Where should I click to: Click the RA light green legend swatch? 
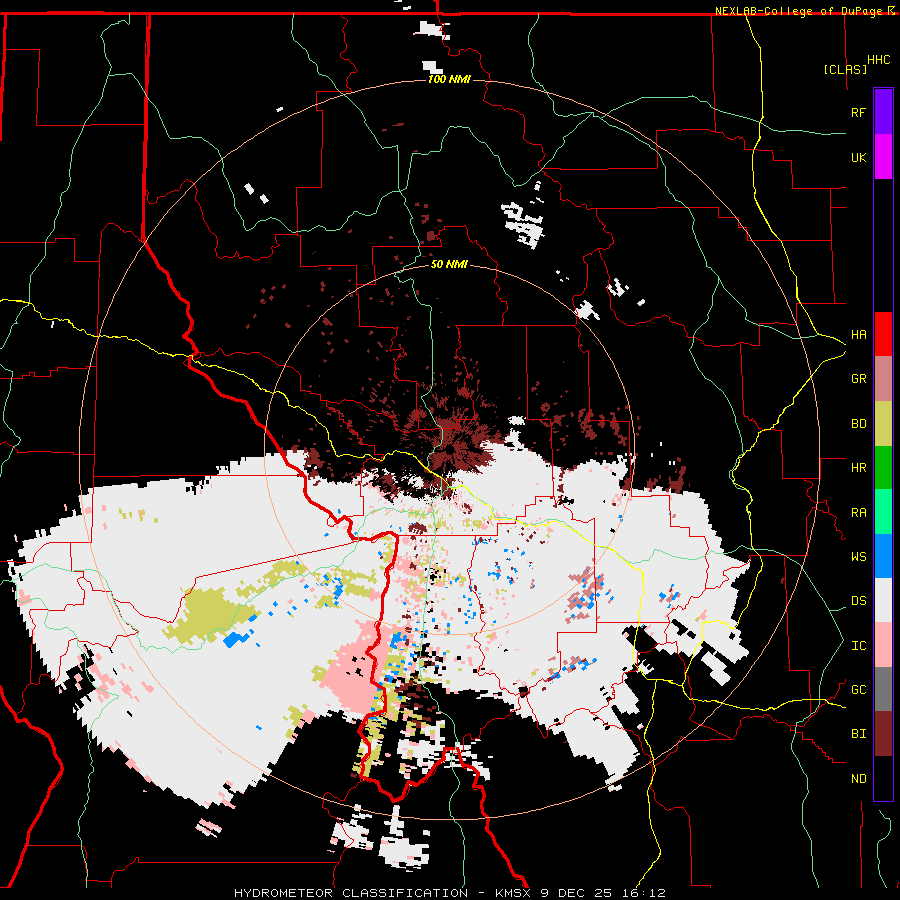click(x=883, y=512)
